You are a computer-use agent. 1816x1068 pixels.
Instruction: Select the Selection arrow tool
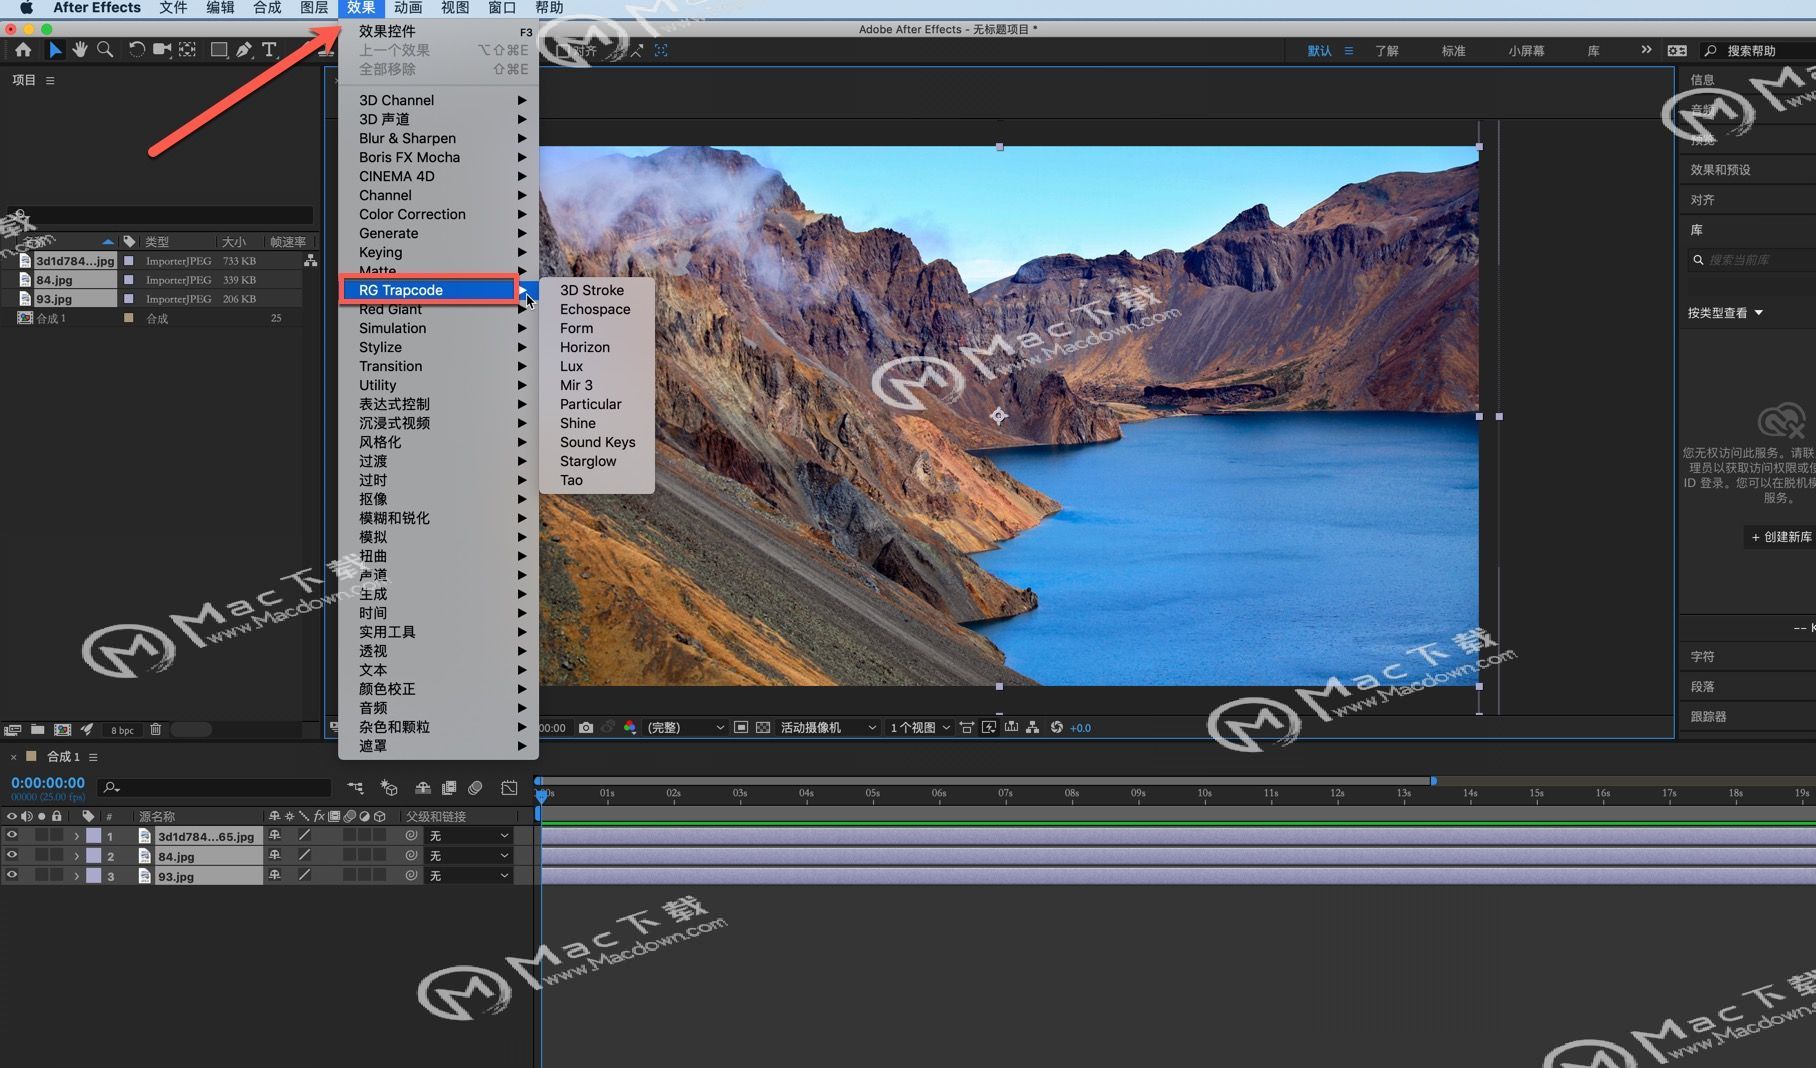click(x=55, y=50)
